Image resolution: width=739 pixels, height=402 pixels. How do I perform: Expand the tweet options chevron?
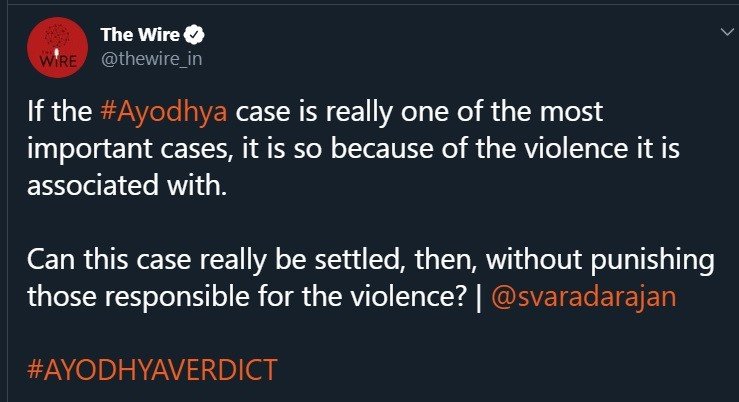725,33
